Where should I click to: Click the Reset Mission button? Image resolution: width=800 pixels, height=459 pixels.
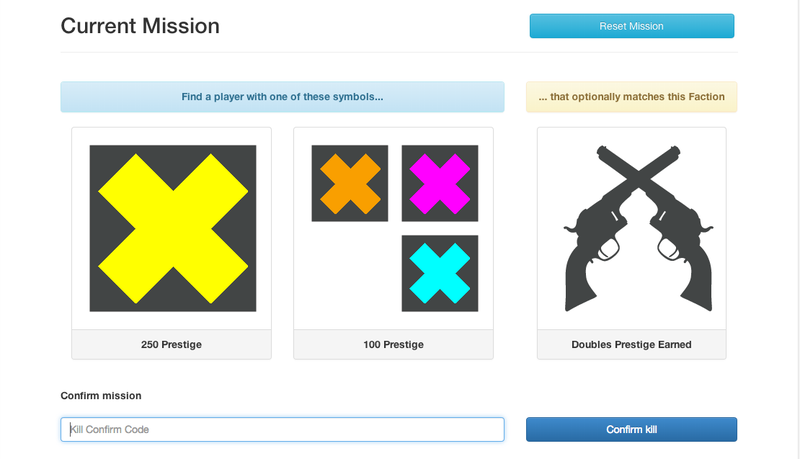(632, 26)
